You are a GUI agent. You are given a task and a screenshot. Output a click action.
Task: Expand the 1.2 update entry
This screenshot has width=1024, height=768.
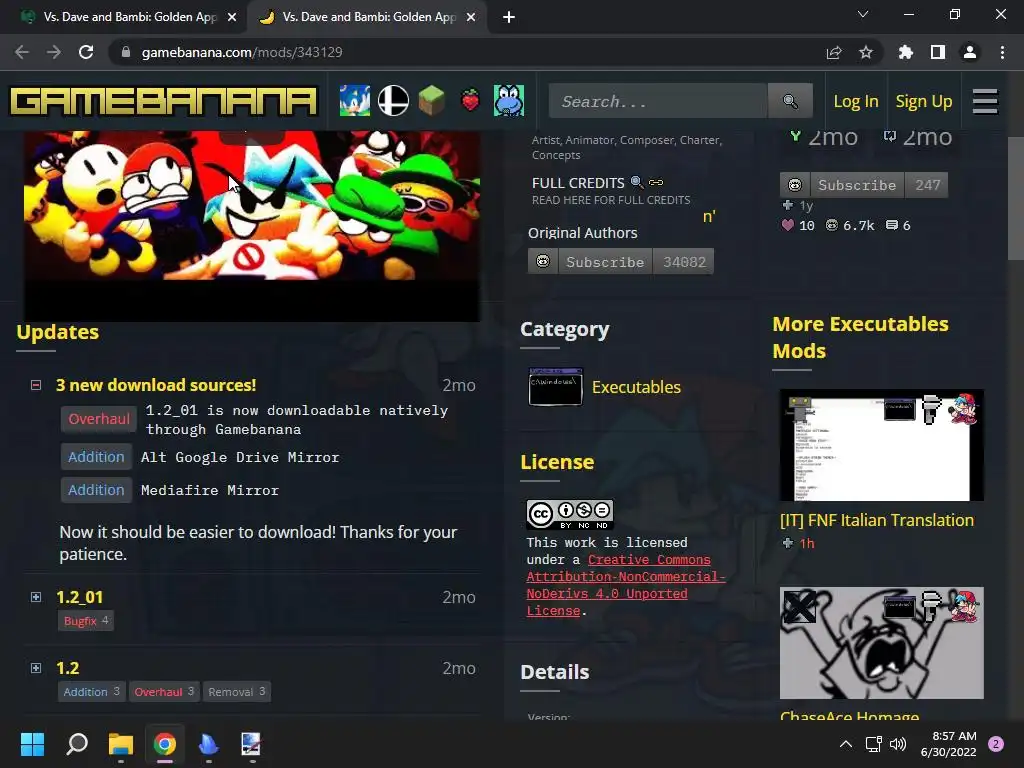pyautogui.click(x=36, y=668)
